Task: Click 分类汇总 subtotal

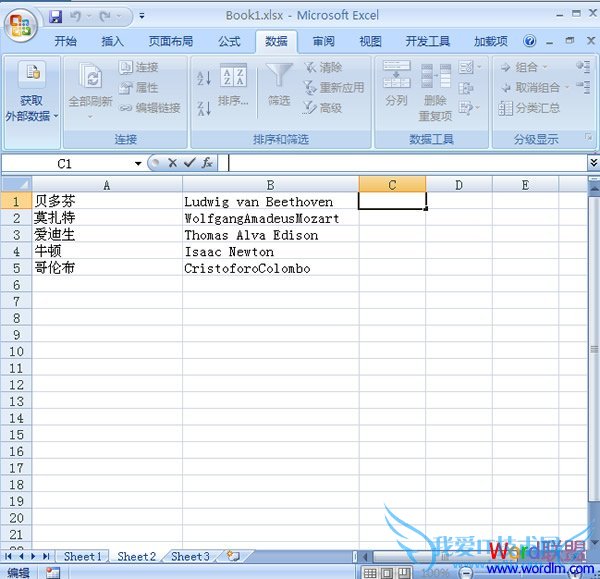Action: point(530,108)
